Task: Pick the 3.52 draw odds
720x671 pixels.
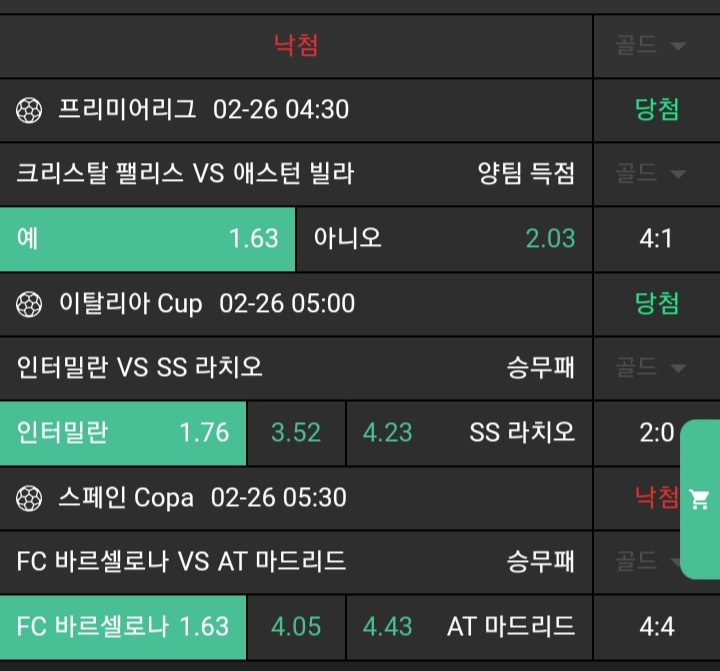Action: [x=296, y=433]
